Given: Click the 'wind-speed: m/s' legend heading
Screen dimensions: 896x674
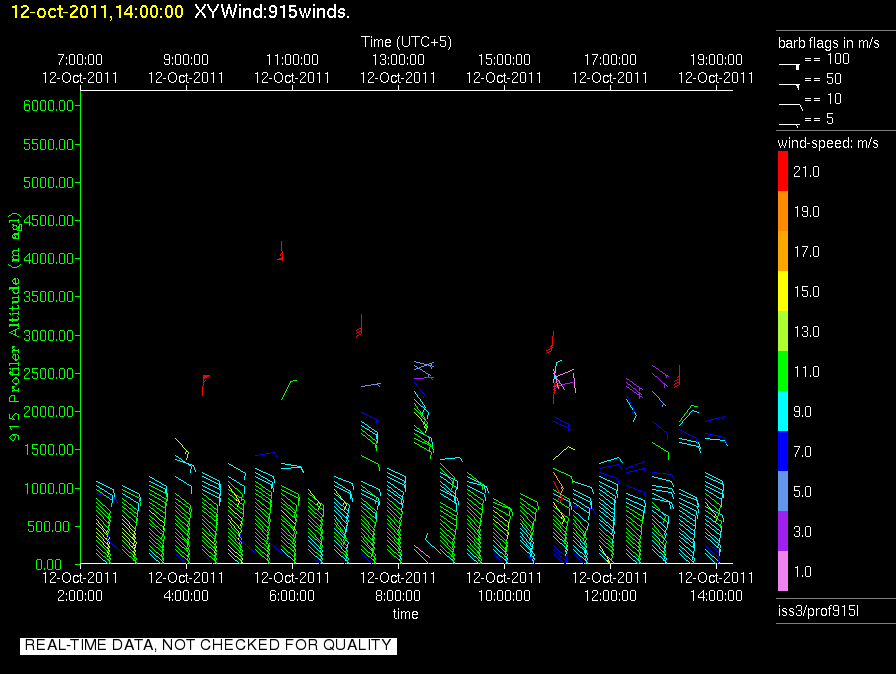Looking at the screenshot, I should coord(828,143).
